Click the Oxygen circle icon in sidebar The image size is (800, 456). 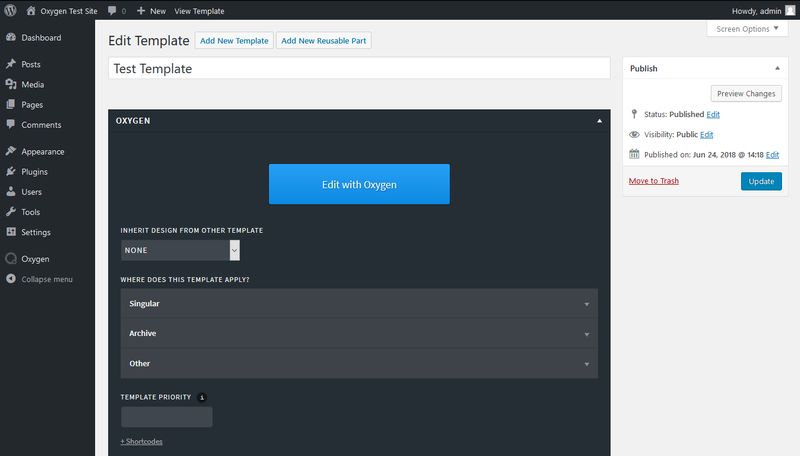coord(11,259)
